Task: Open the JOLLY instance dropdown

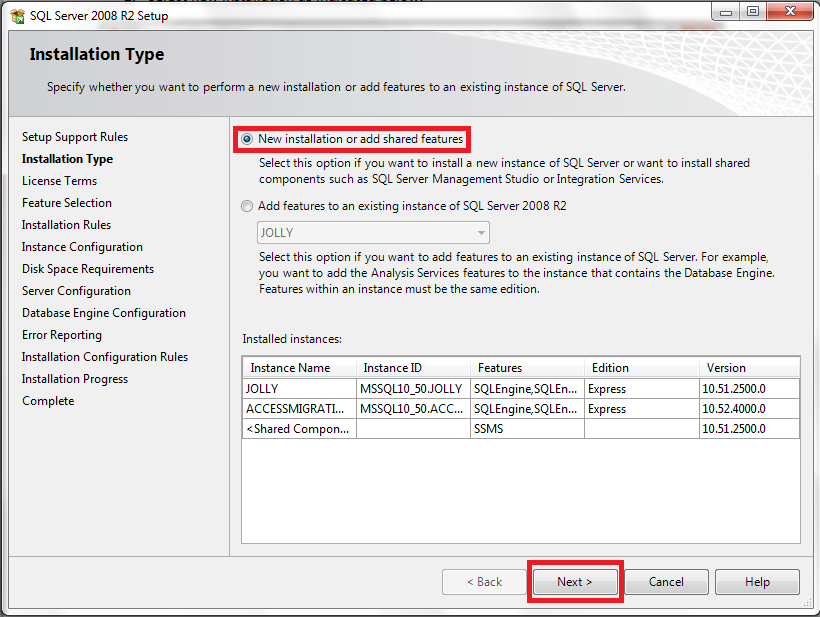Action: click(373, 233)
